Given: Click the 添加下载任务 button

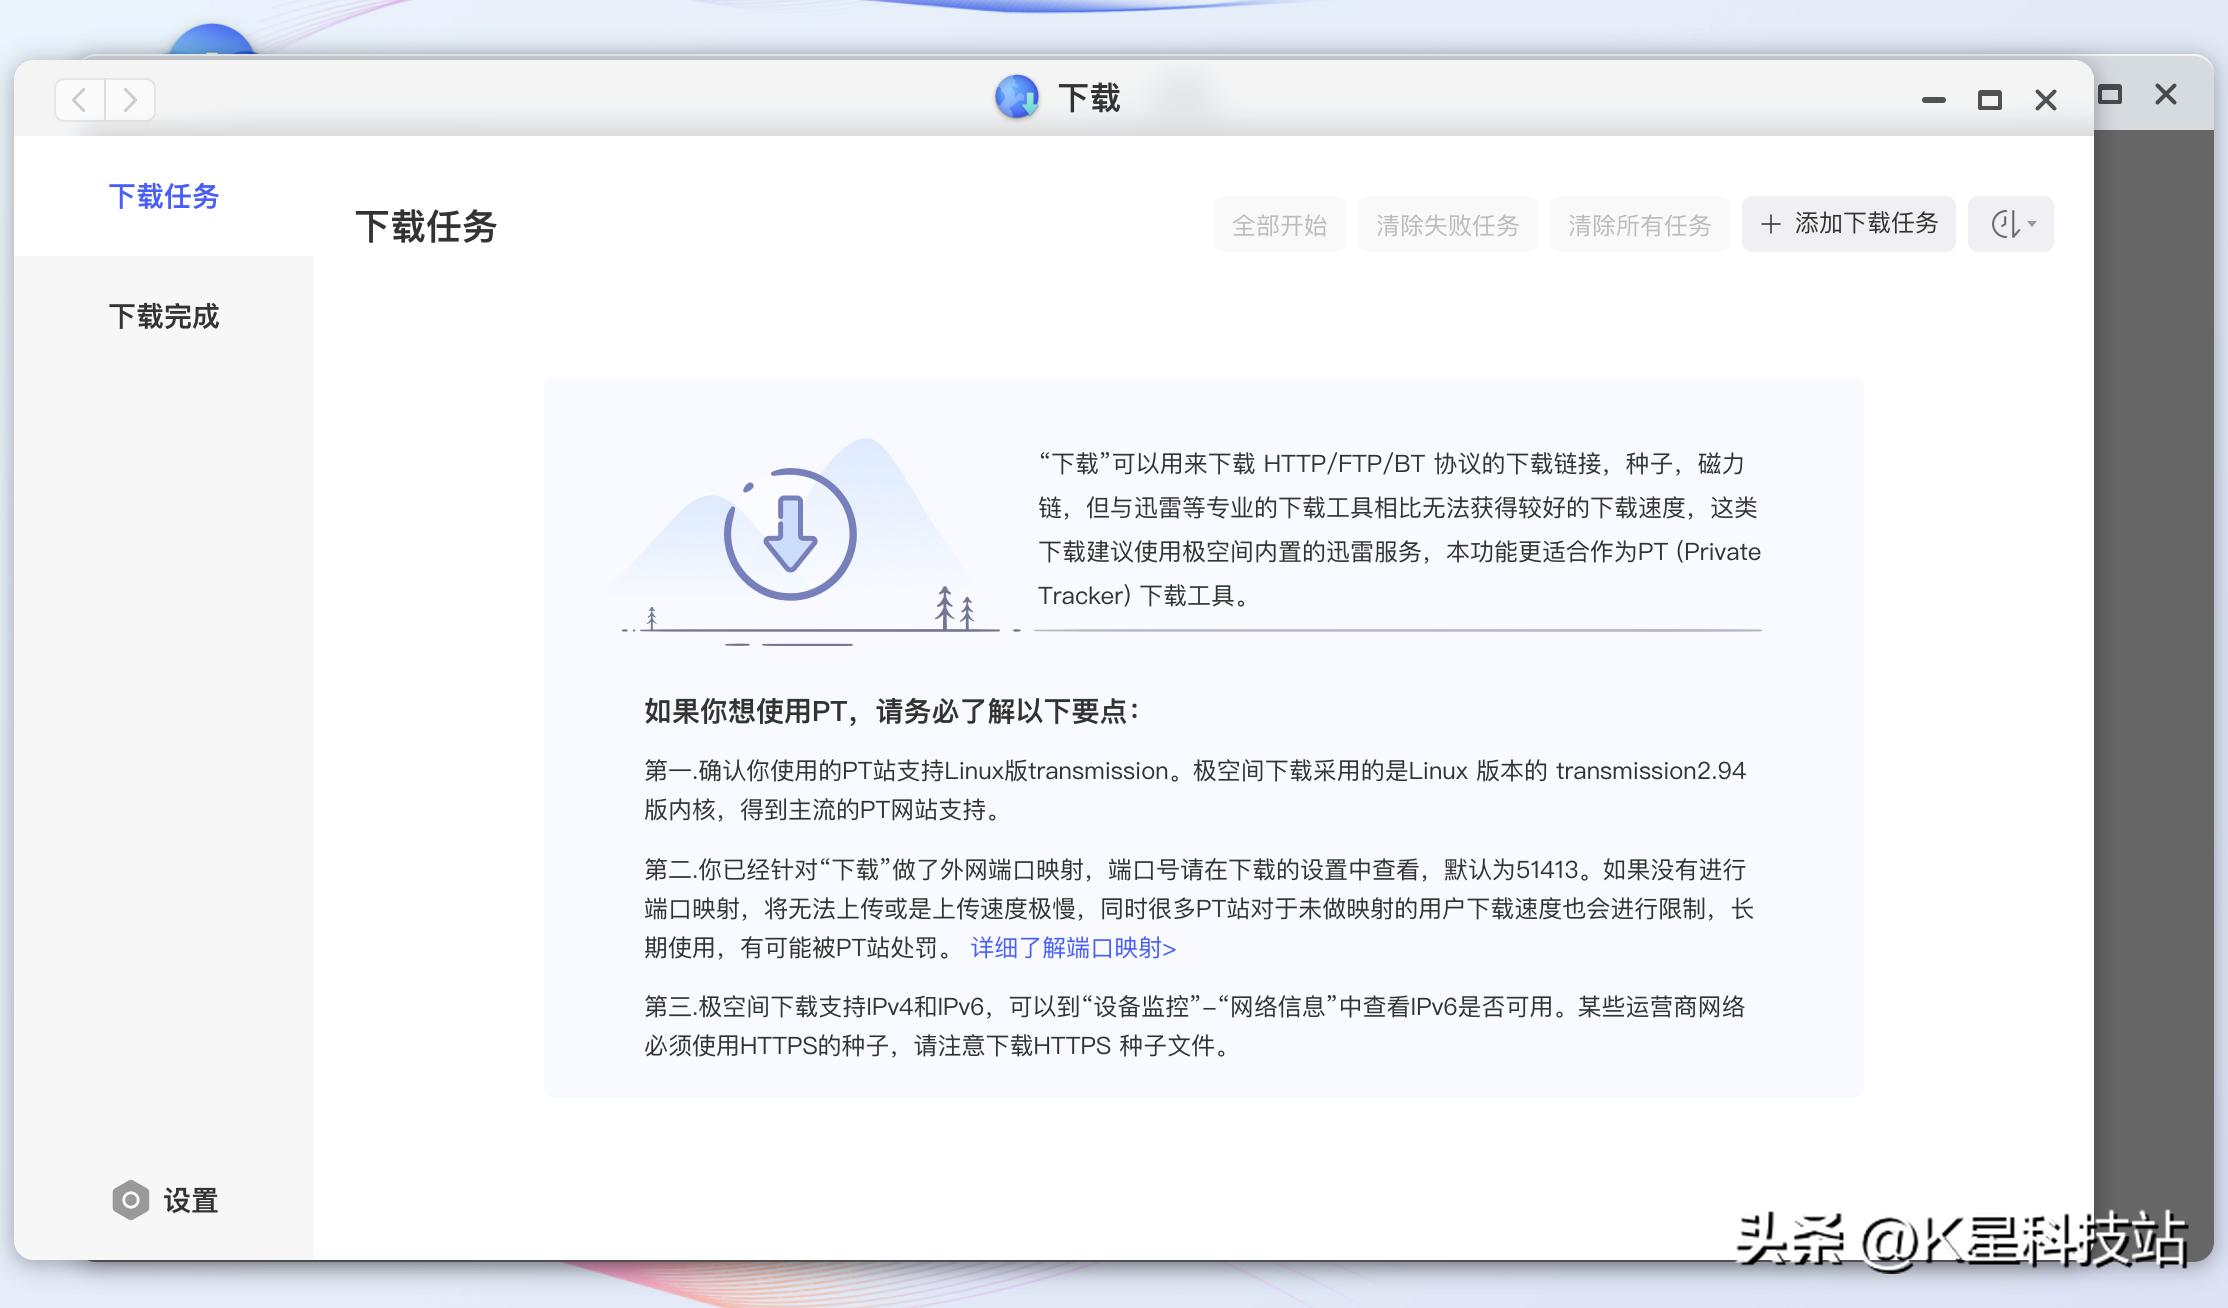Looking at the screenshot, I should (x=1848, y=224).
